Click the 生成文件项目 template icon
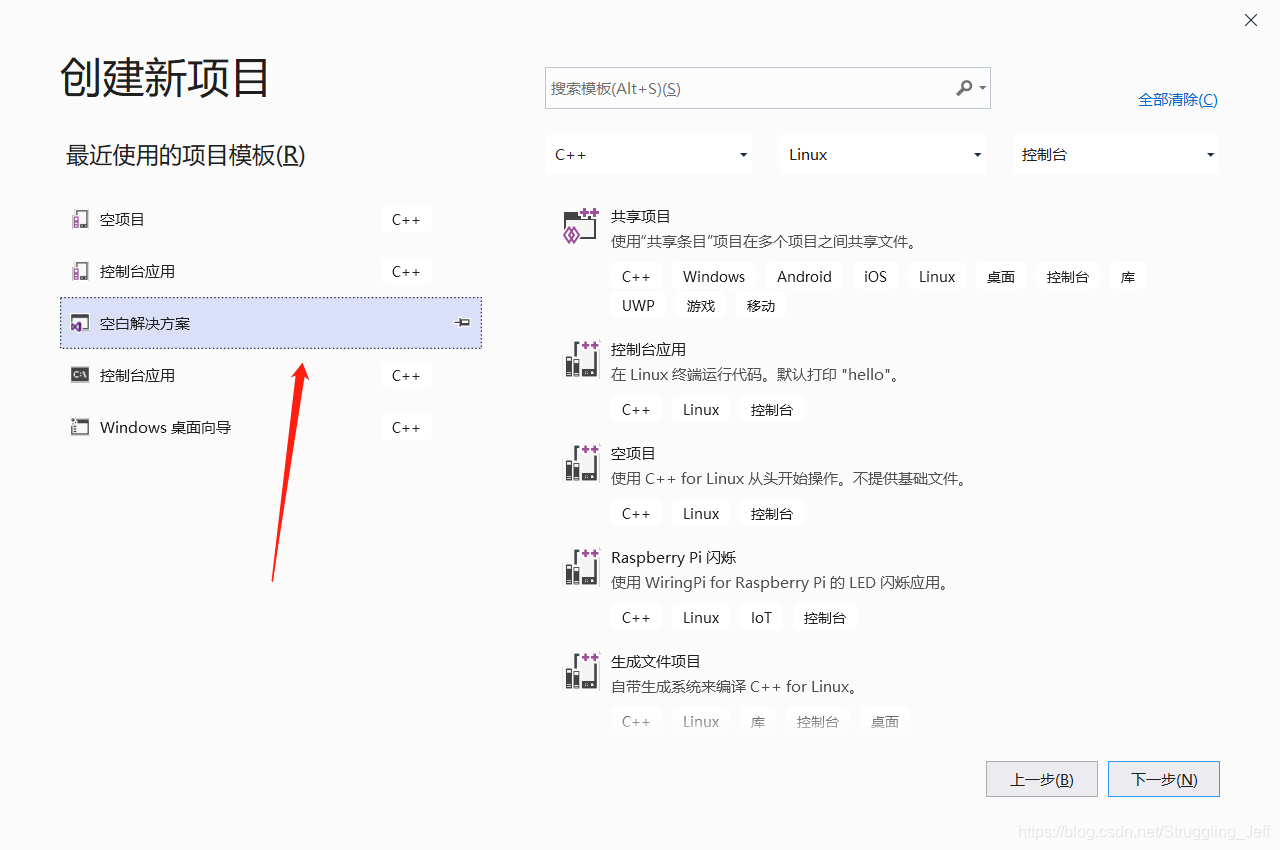 click(x=581, y=671)
